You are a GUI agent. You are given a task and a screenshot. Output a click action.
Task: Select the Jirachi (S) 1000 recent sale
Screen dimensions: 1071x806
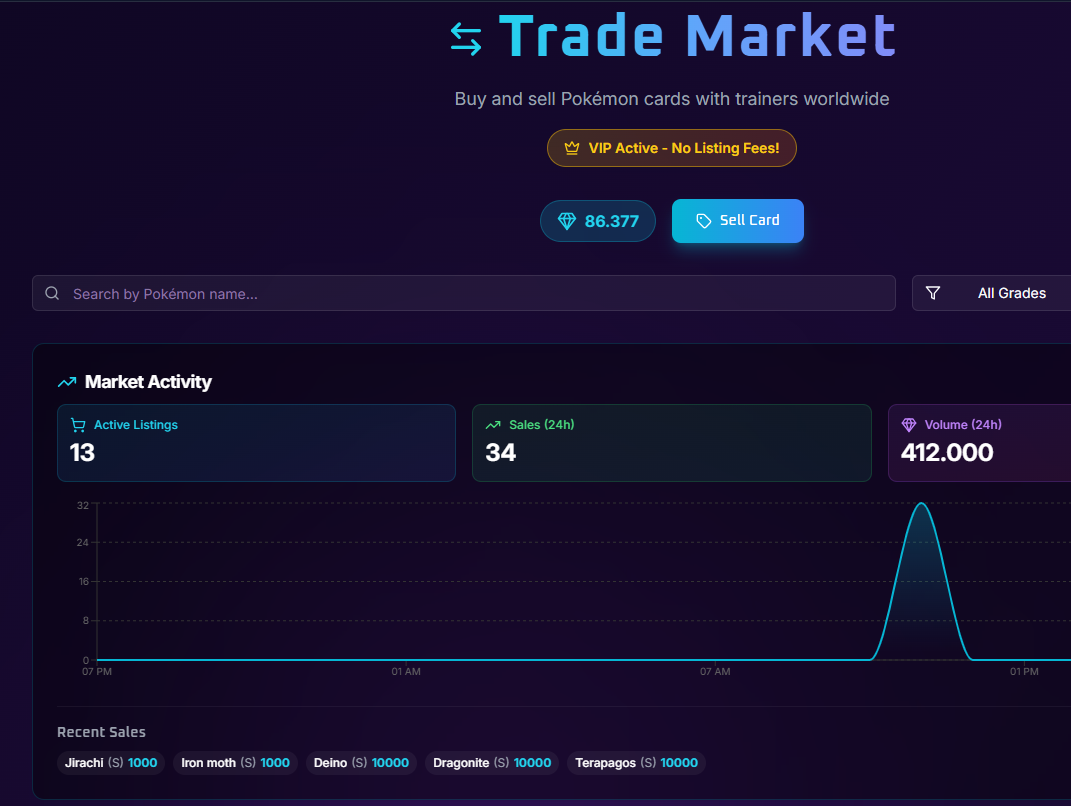pyautogui.click(x=111, y=763)
